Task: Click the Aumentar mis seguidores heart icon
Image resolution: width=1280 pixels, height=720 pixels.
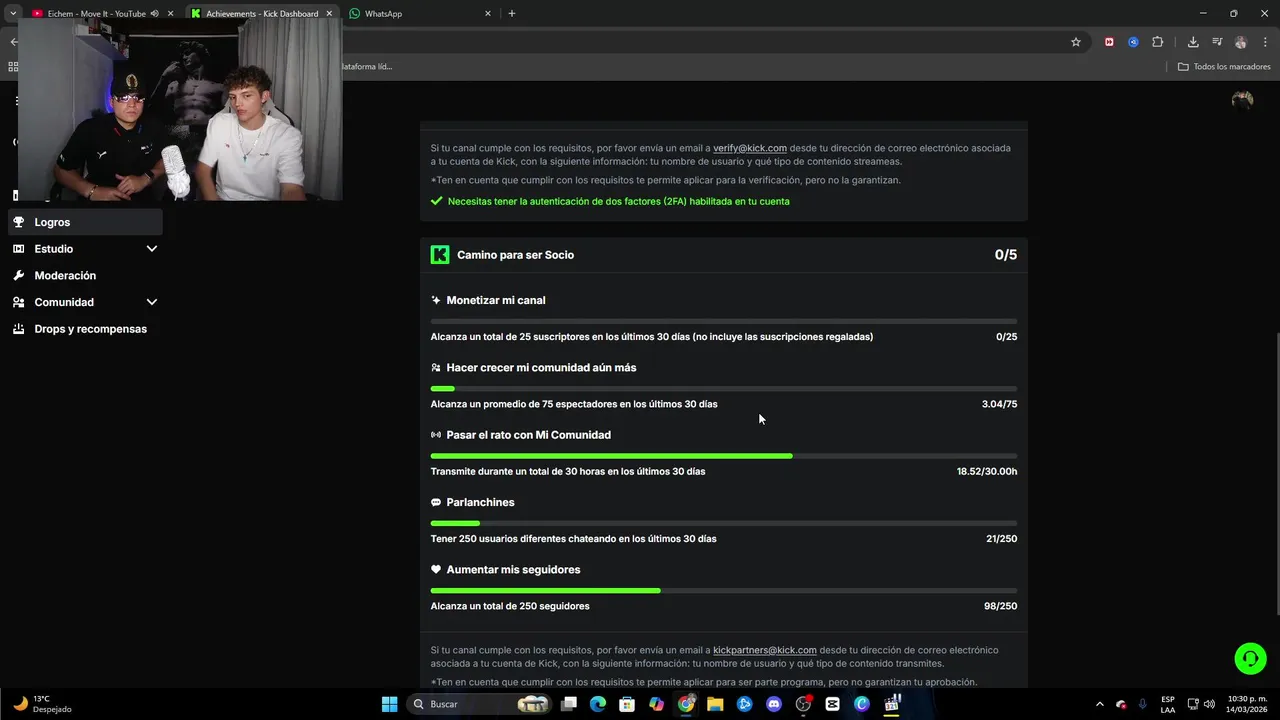Action: (436, 570)
